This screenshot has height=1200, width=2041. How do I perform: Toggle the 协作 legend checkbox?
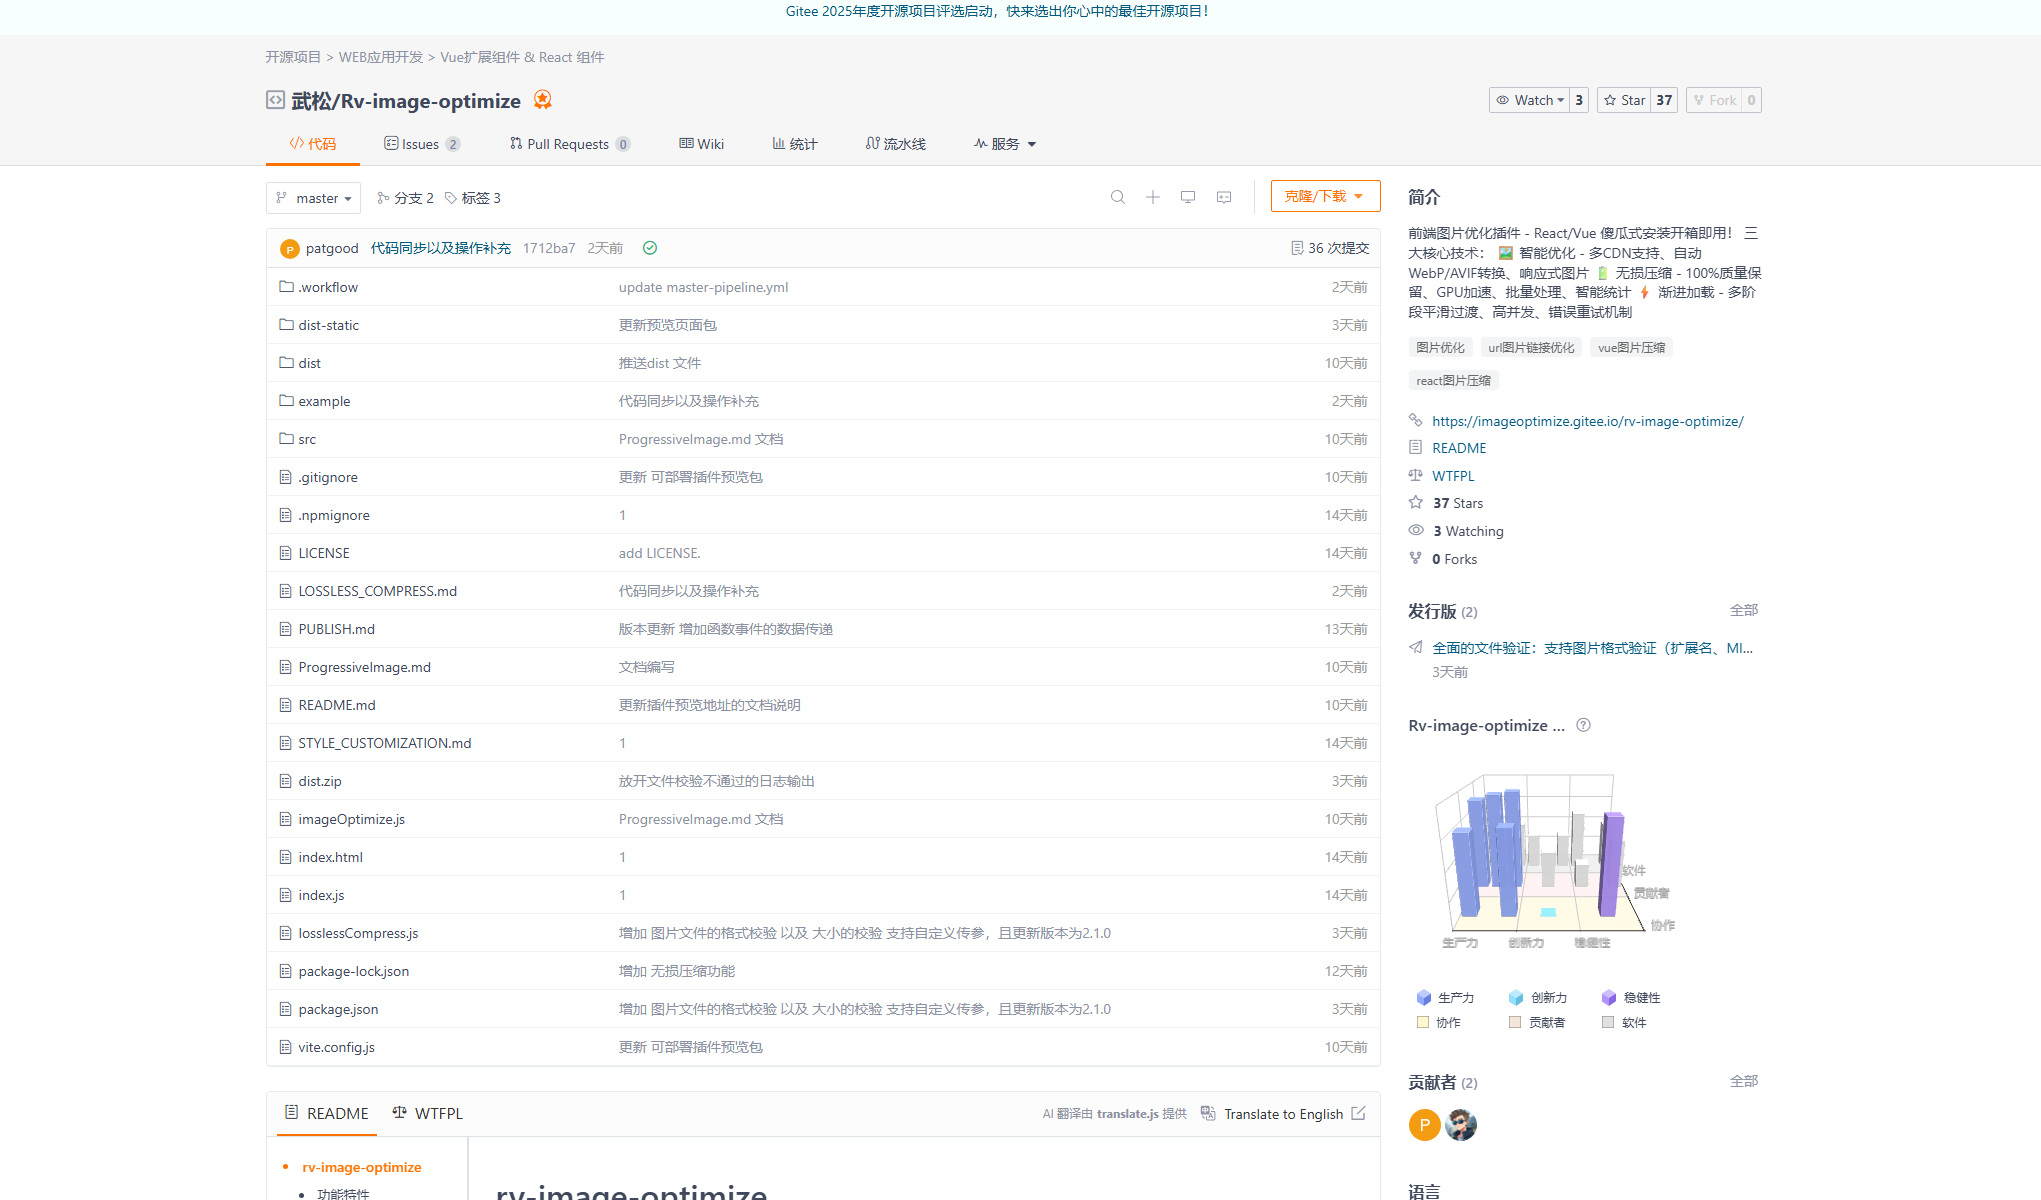point(1423,1022)
